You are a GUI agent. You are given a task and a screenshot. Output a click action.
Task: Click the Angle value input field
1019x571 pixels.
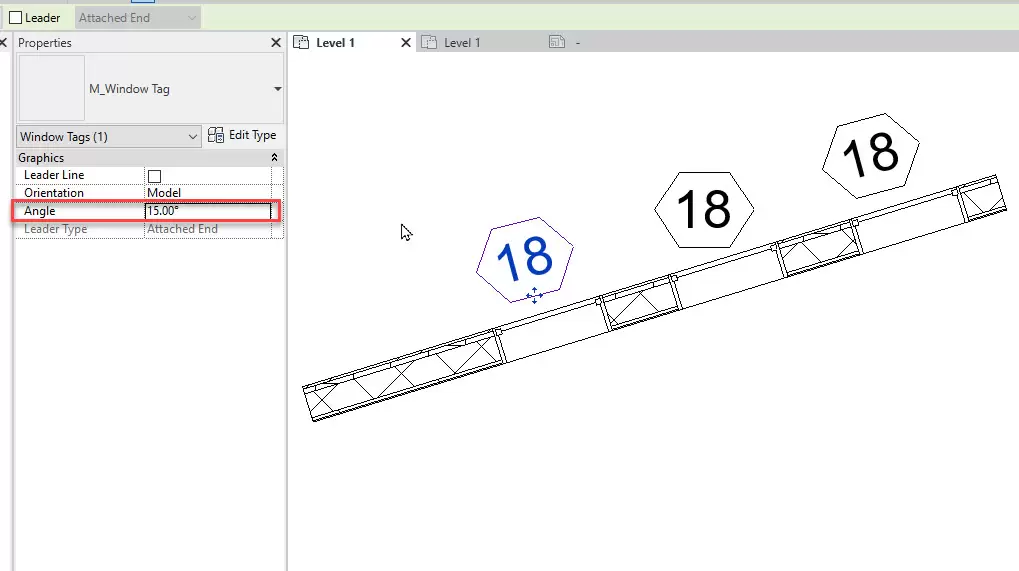(x=208, y=211)
